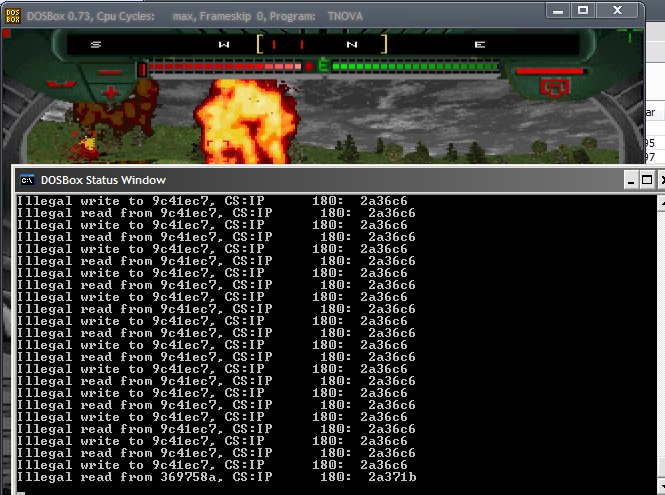Click the first 'Illegal write to 9c41ec7' line
This screenshot has height=495, width=665.
click(212, 201)
